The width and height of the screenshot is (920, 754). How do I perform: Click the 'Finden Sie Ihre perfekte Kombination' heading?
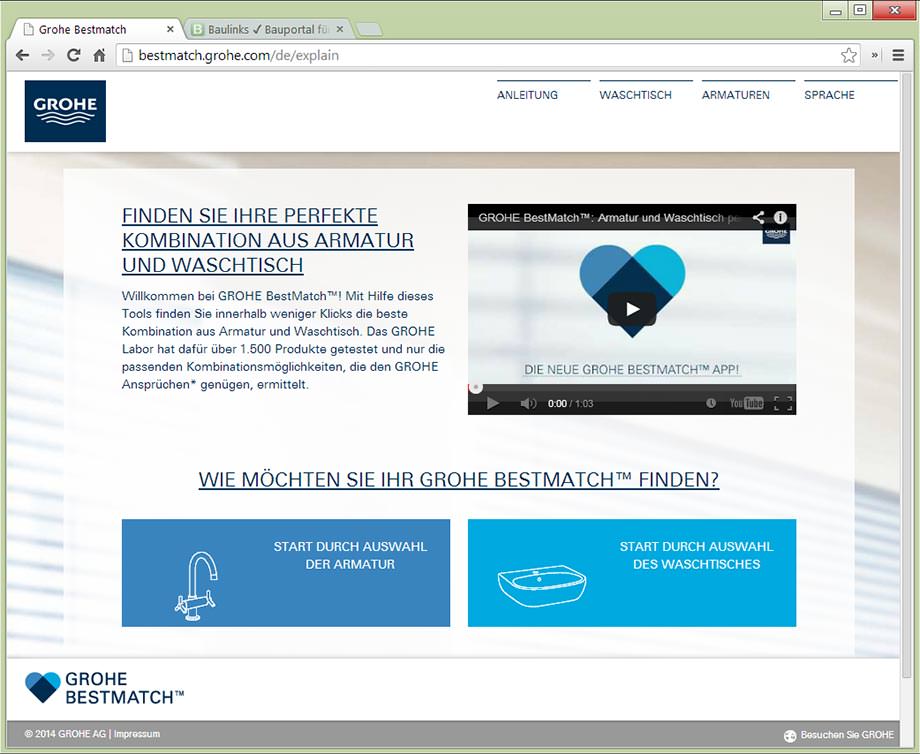268,240
